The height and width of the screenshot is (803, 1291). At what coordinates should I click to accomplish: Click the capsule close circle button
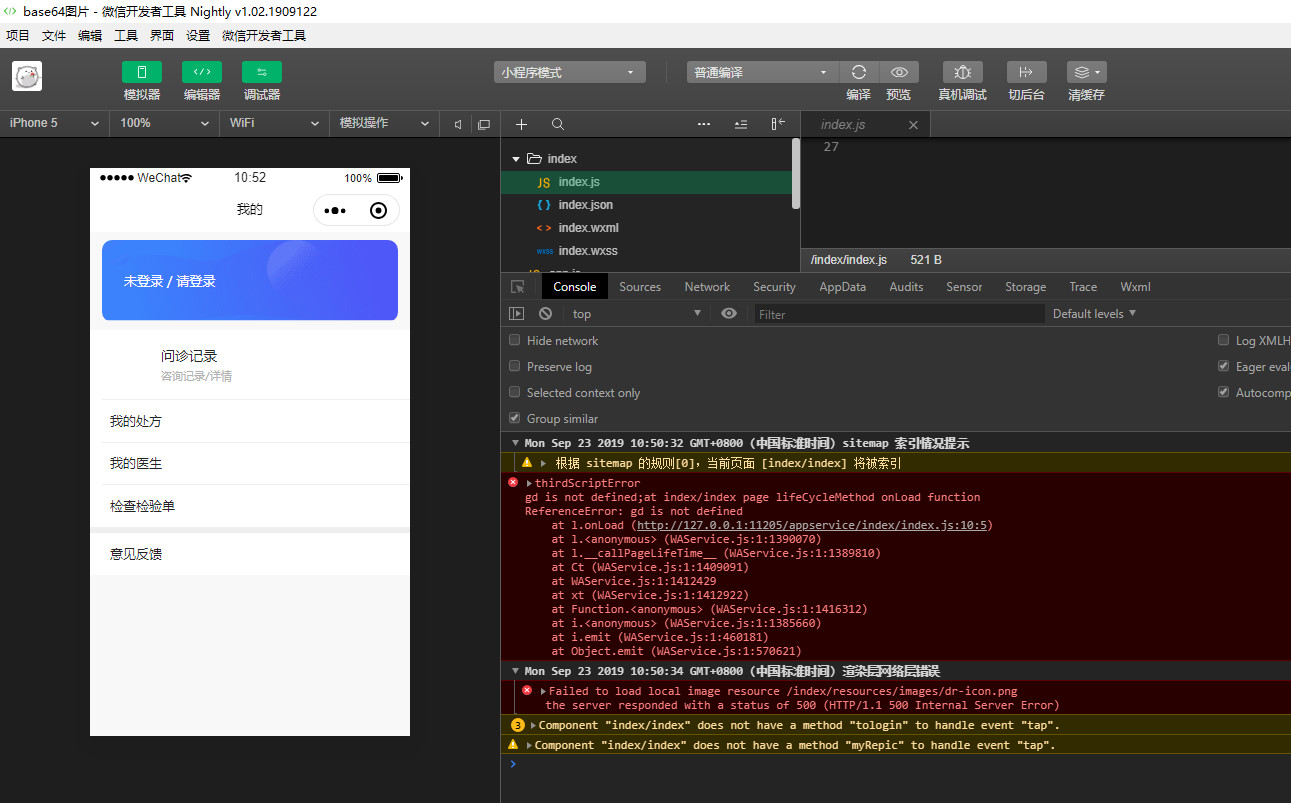(x=378, y=210)
